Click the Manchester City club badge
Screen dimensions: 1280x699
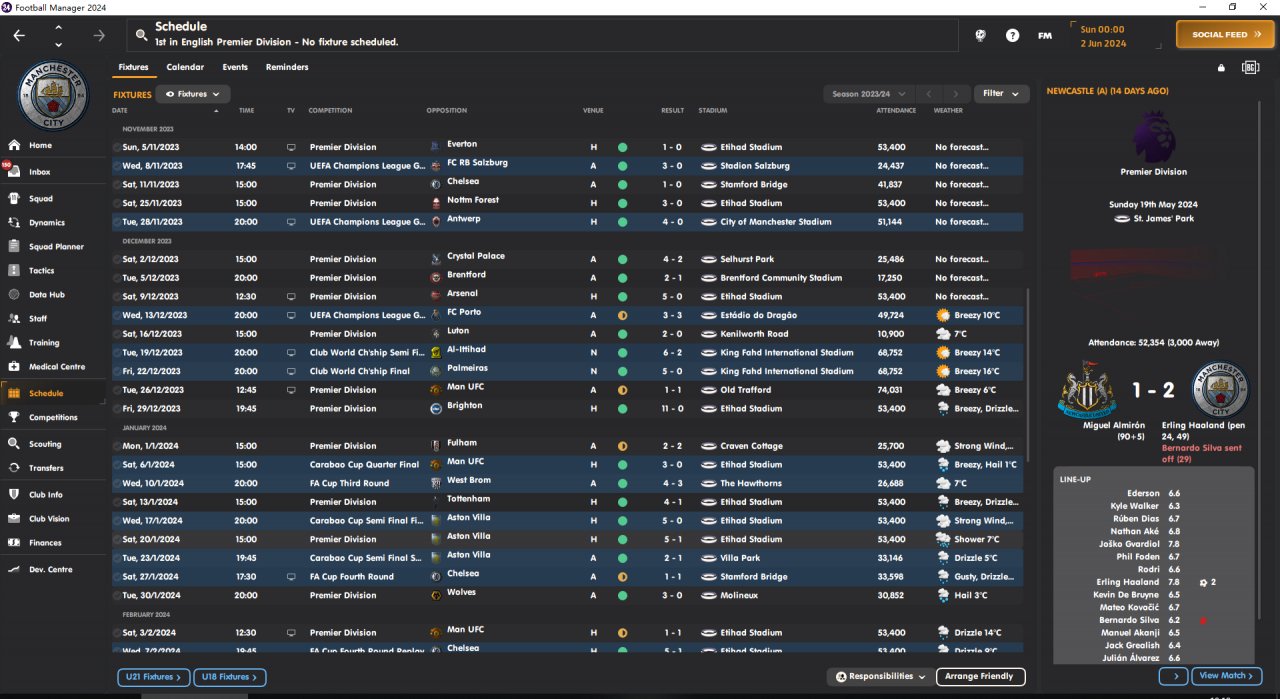[53, 95]
